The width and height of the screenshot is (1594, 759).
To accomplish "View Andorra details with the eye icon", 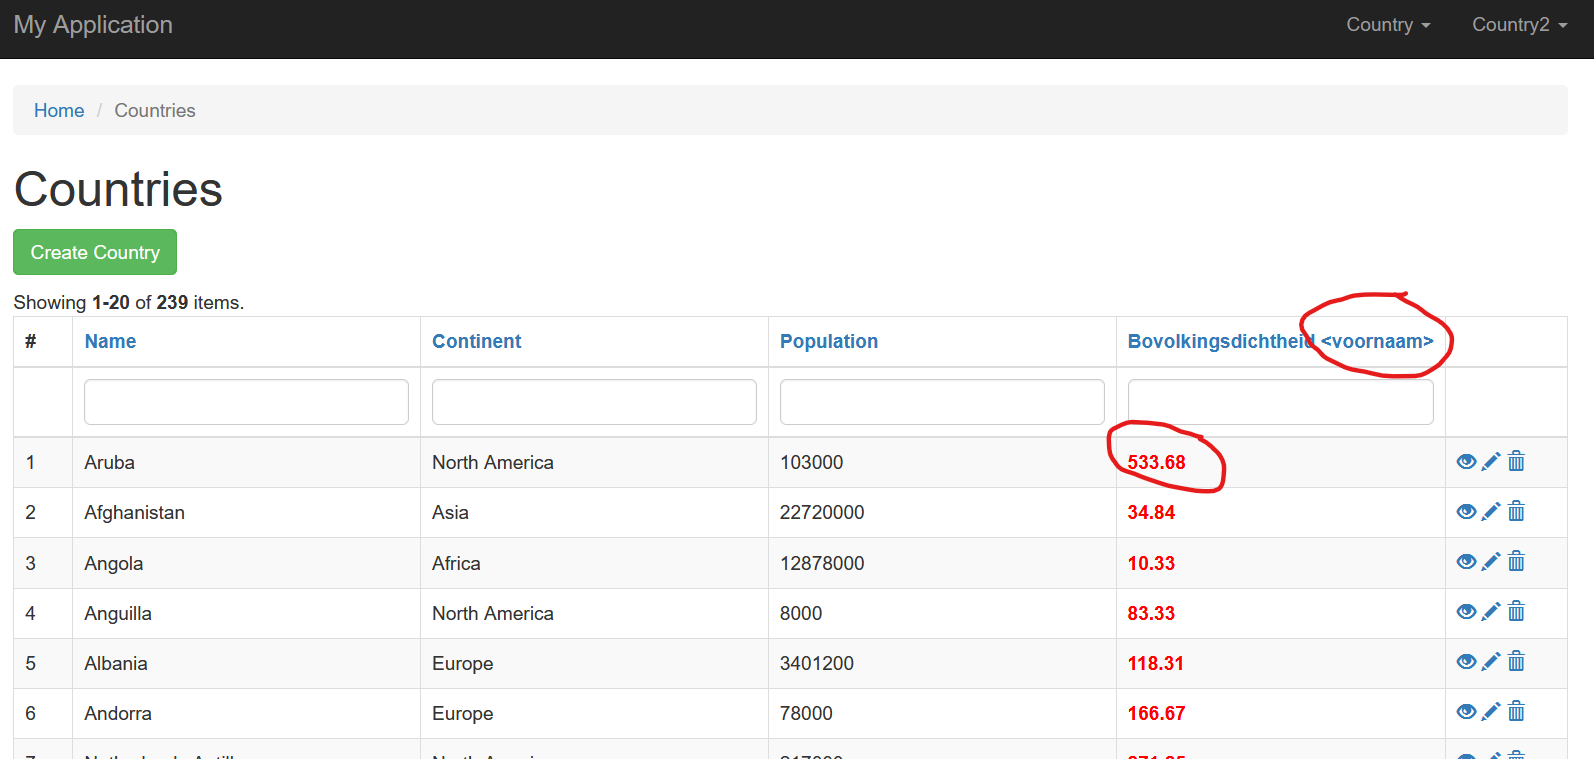I will (1466, 712).
